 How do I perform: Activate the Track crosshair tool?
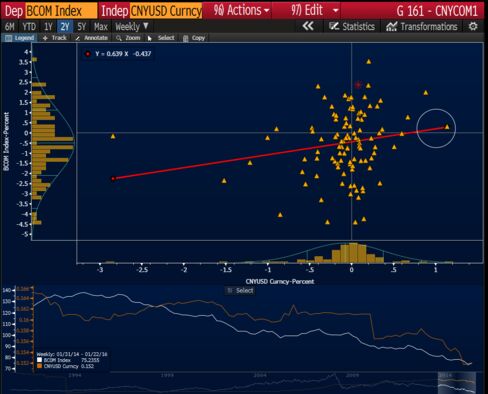(x=55, y=38)
